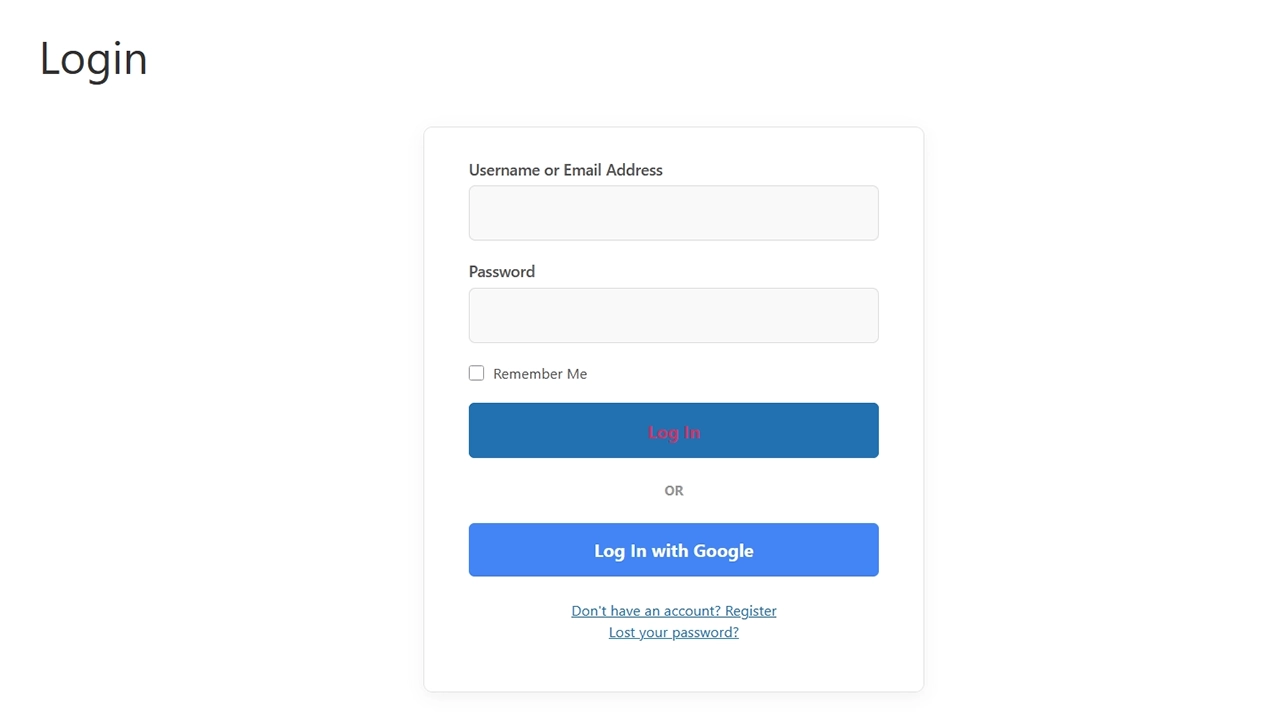Start password recovery via Lost your password
1280x720 pixels.
(x=673, y=633)
